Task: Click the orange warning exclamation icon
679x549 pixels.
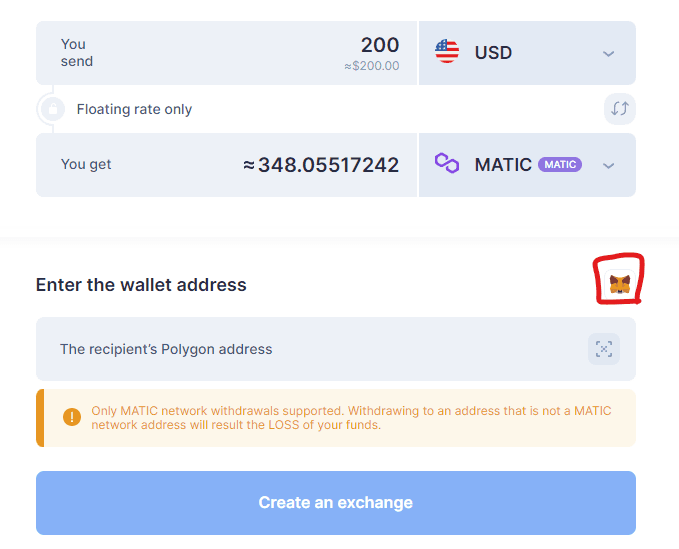Action: tap(72, 417)
